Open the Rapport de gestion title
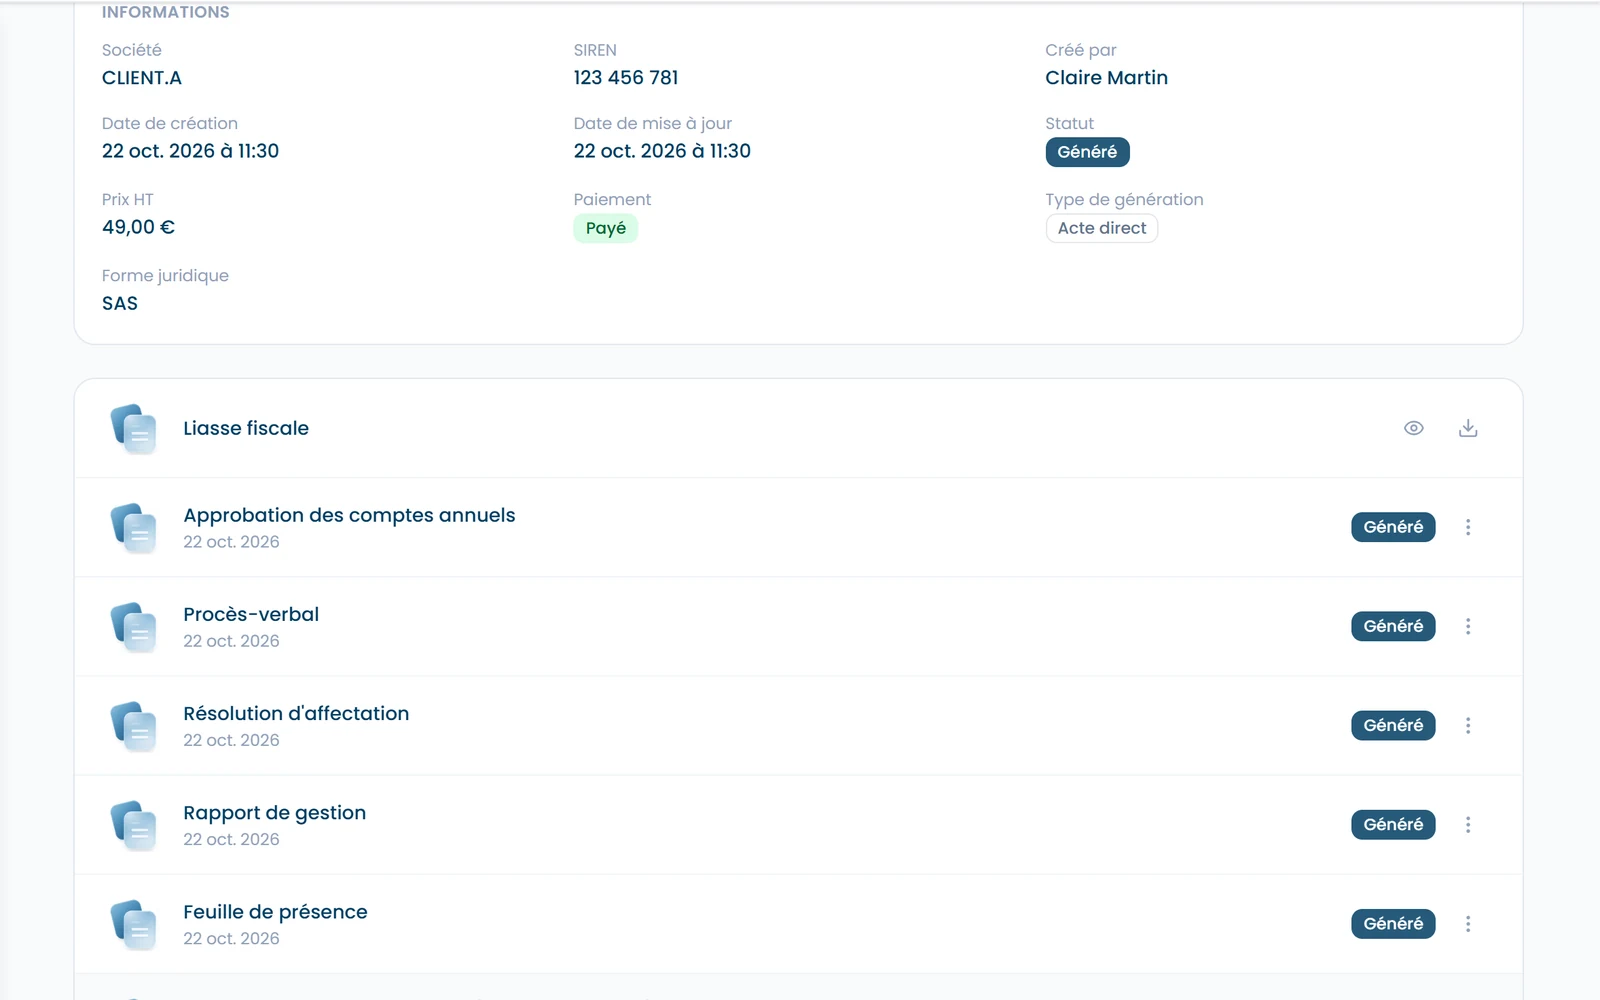The width and height of the screenshot is (1600, 1000). point(275,813)
